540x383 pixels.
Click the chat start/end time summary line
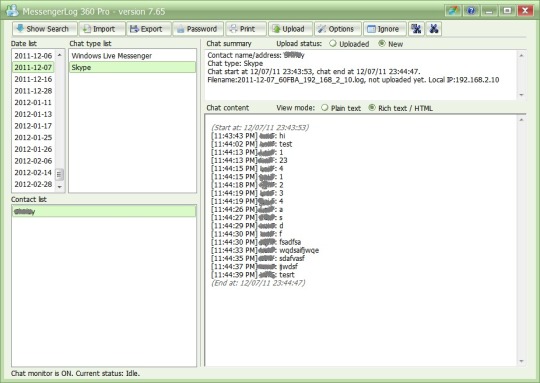coord(314,72)
